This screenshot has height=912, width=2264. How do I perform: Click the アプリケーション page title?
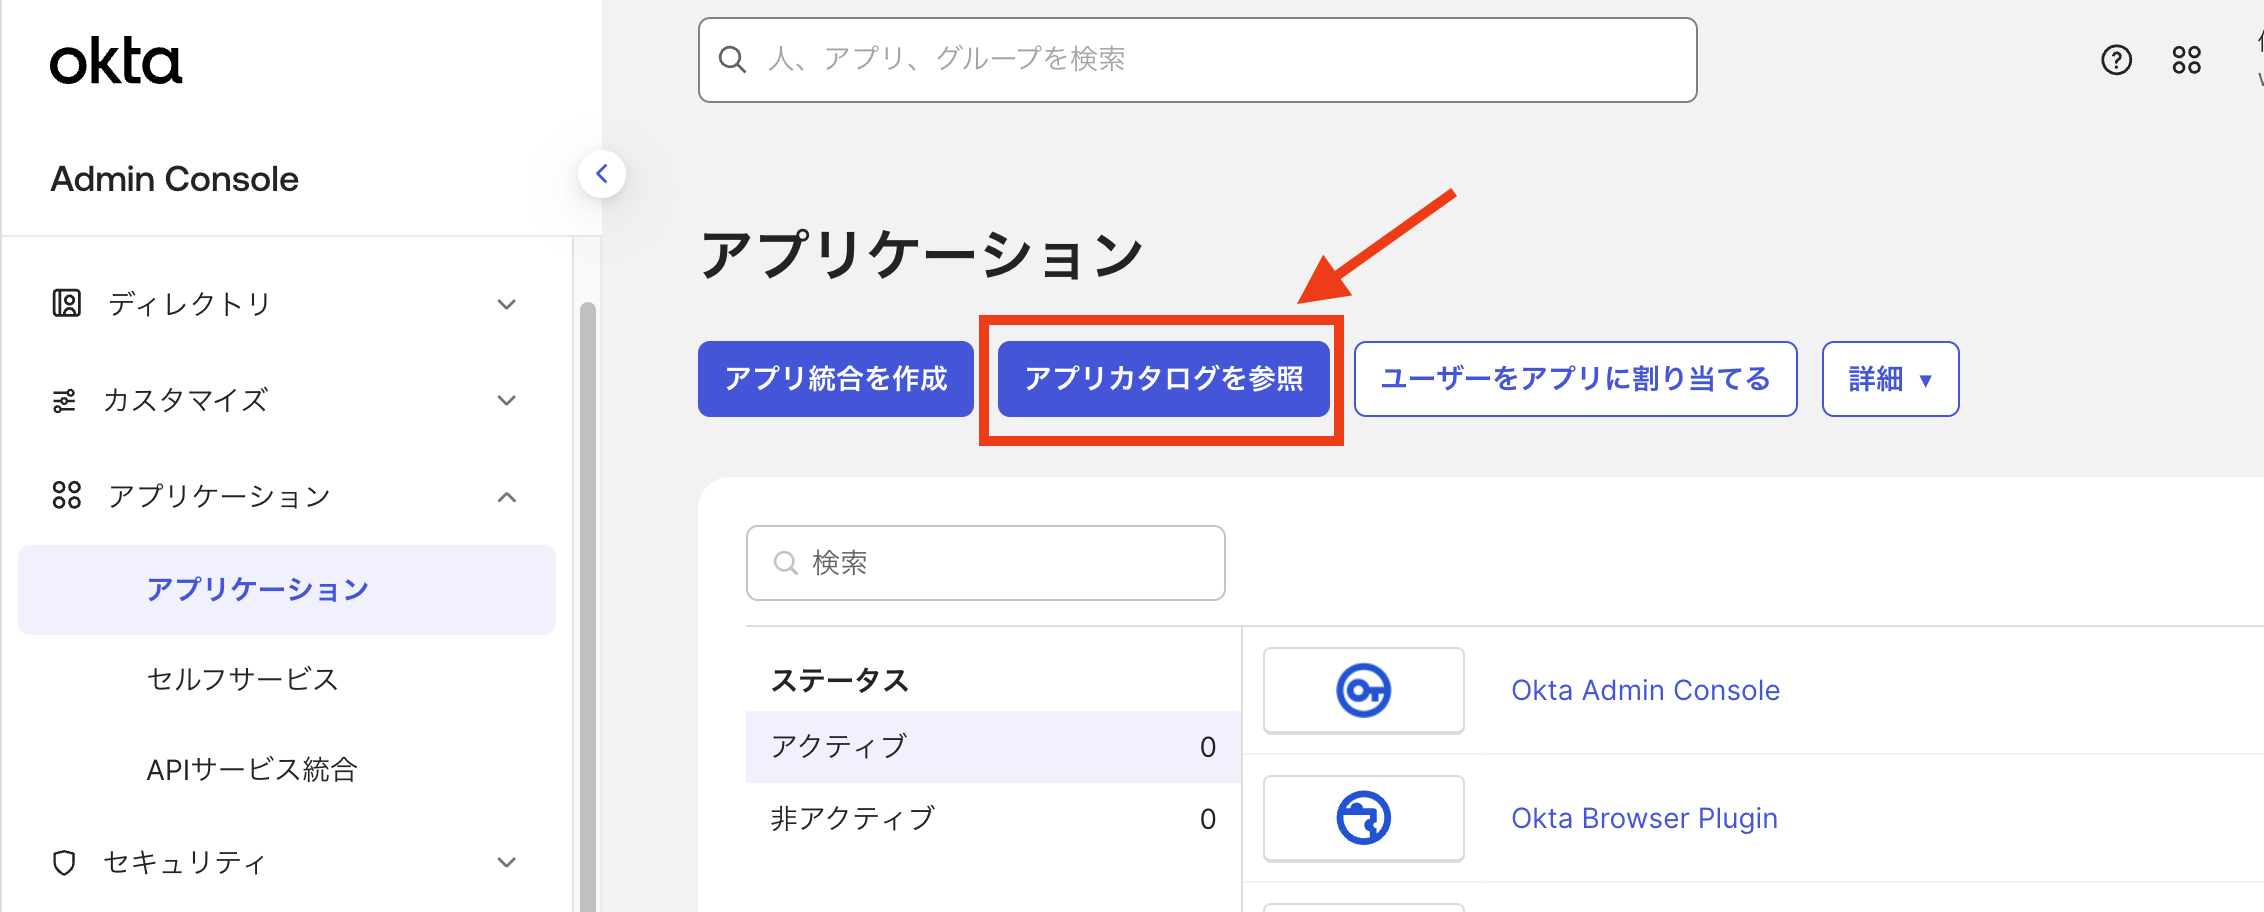coord(921,254)
